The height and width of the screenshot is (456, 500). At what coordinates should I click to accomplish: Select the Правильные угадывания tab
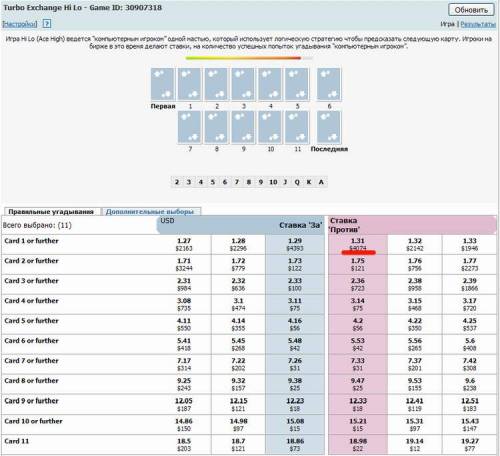click(x=51, y=212)
